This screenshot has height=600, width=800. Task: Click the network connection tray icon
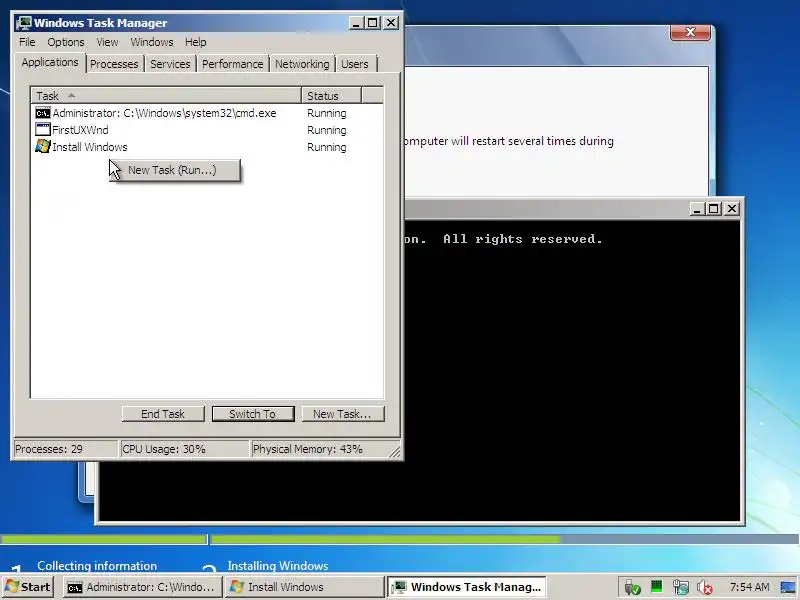pyautogui.click(x=681, y=587)
